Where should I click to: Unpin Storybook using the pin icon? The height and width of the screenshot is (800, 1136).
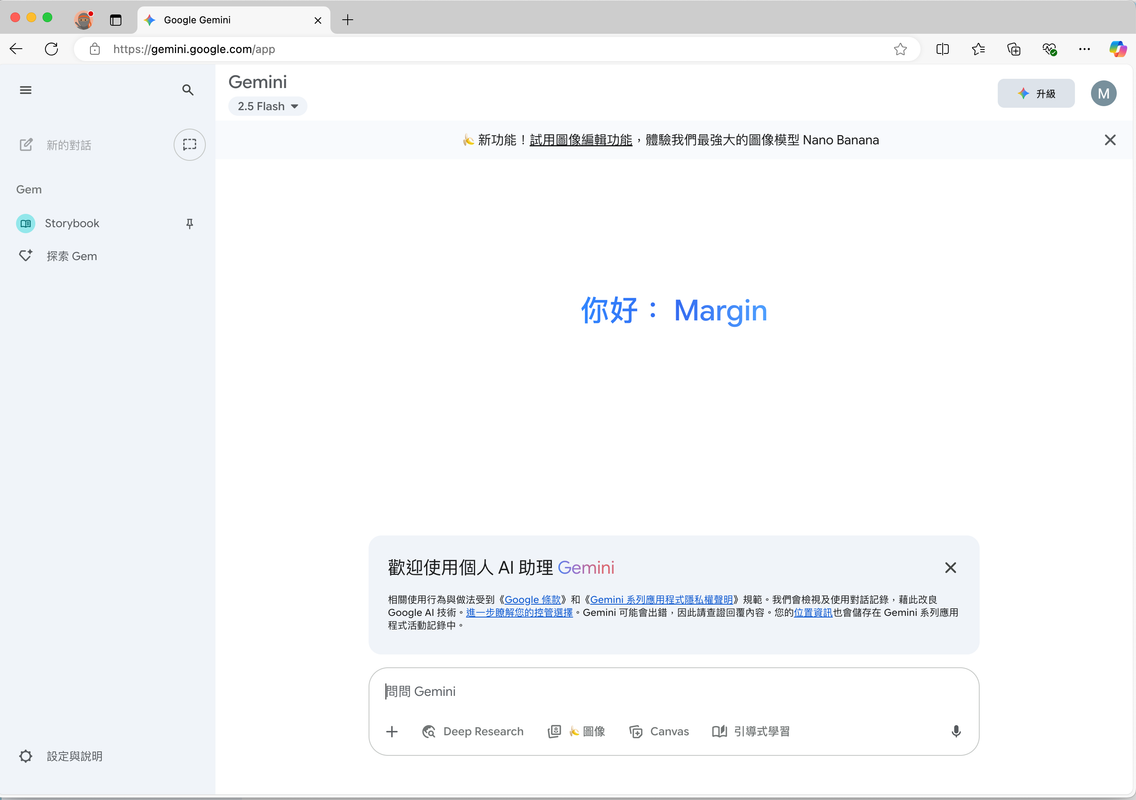pyautogui.click(x=190, y=224)
